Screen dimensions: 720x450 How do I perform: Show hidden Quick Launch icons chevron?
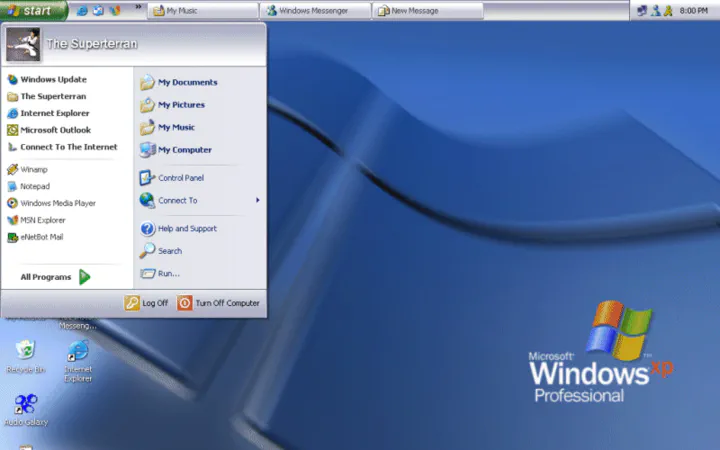138,7
